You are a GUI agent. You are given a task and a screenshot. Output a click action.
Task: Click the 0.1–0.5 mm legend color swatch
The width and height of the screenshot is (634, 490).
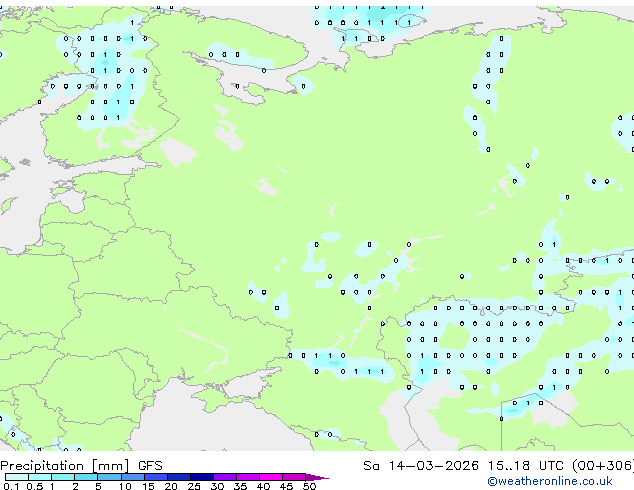point(17,477)
